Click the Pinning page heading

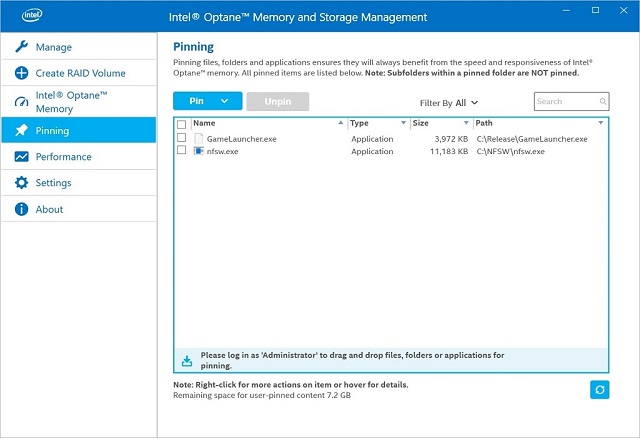[193, 47]
